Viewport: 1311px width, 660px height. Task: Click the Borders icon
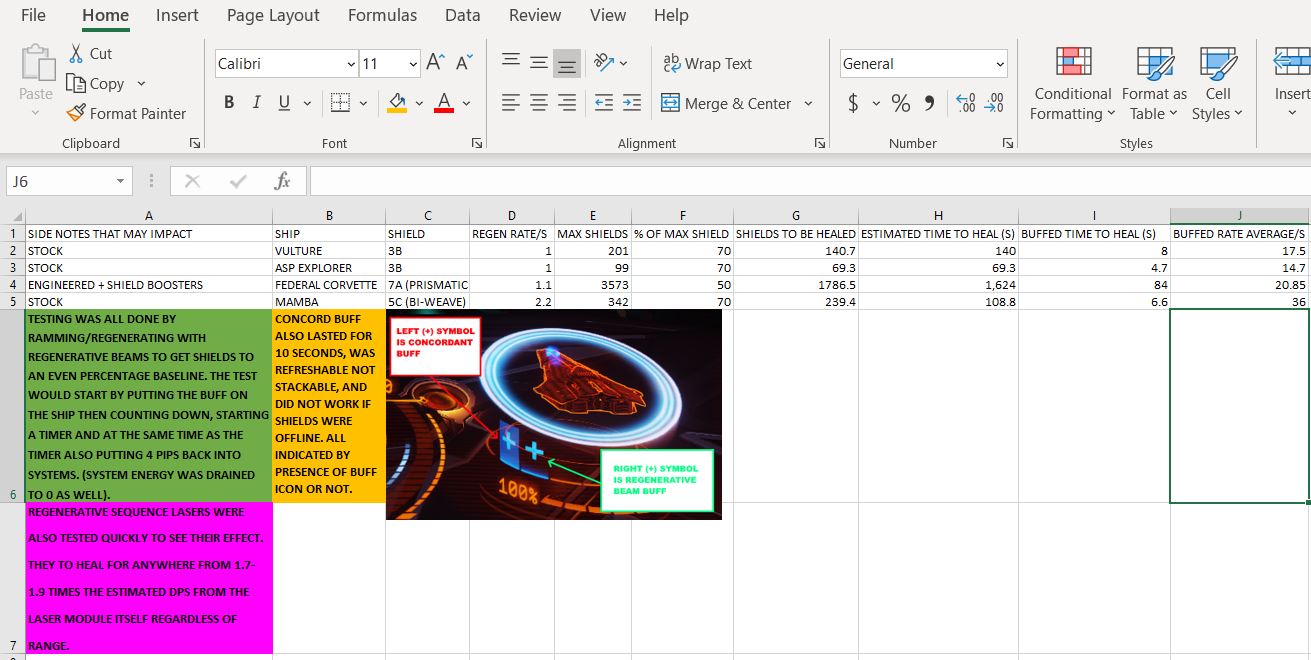point(340,103)
